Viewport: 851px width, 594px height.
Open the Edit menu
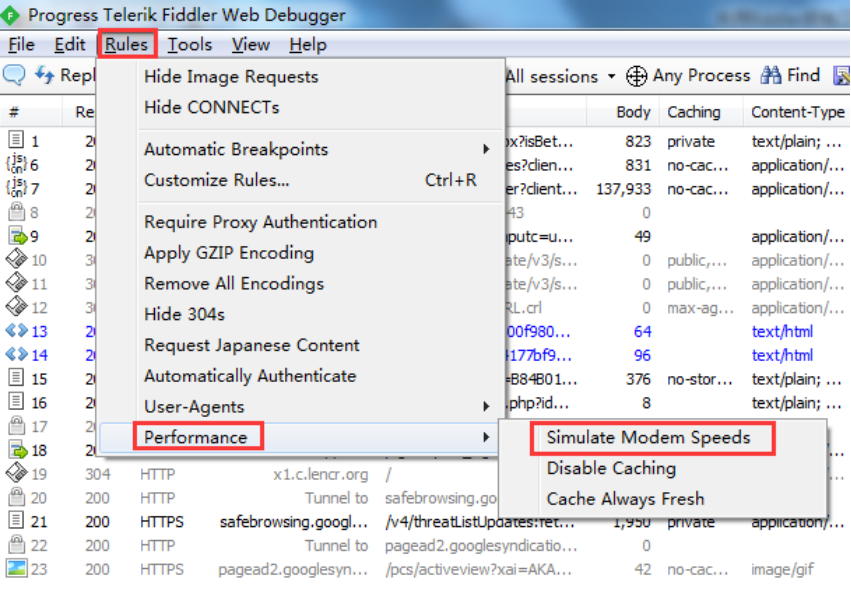(x=69, y=45)
